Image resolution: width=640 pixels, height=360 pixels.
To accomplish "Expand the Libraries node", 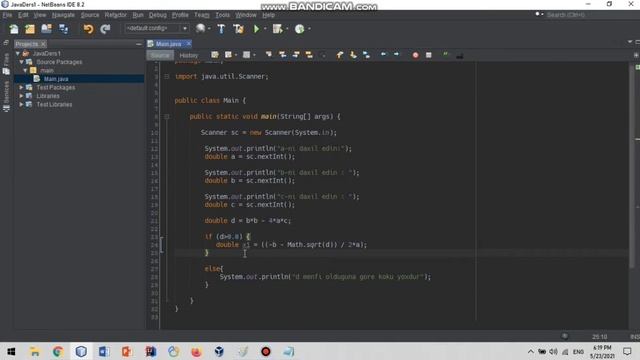I will click(21, 96).
